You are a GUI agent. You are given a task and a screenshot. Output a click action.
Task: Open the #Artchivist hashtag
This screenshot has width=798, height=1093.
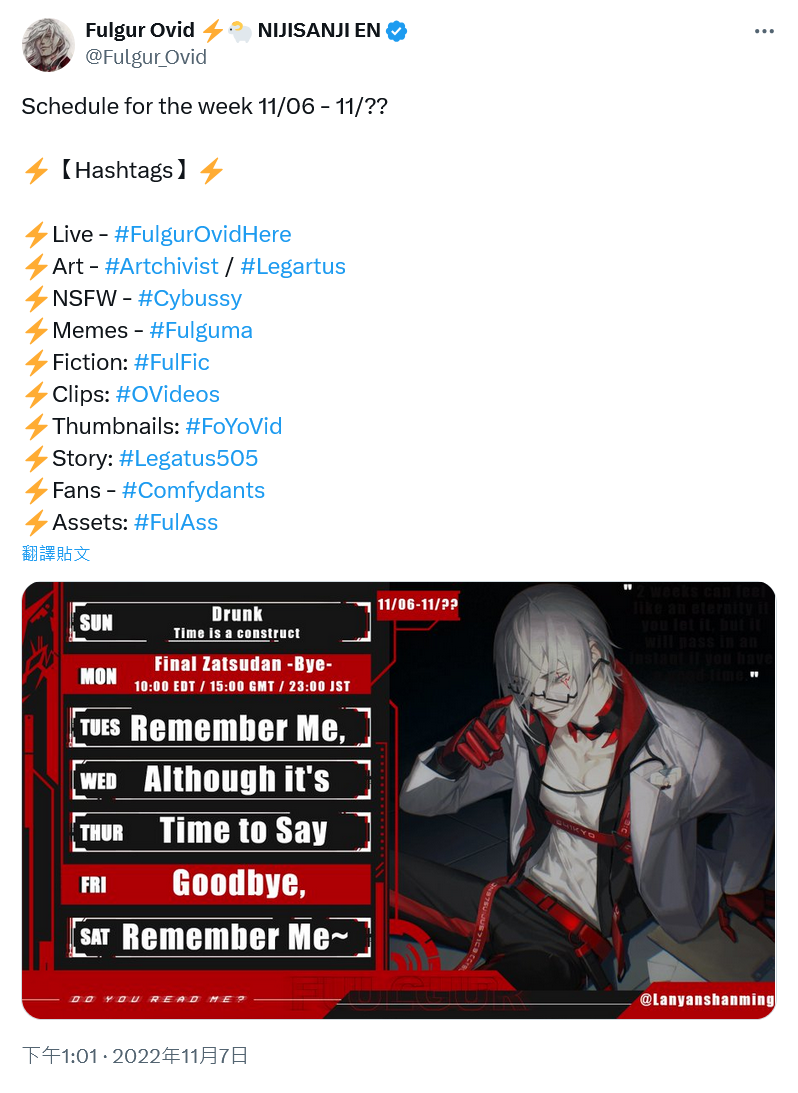162,266
